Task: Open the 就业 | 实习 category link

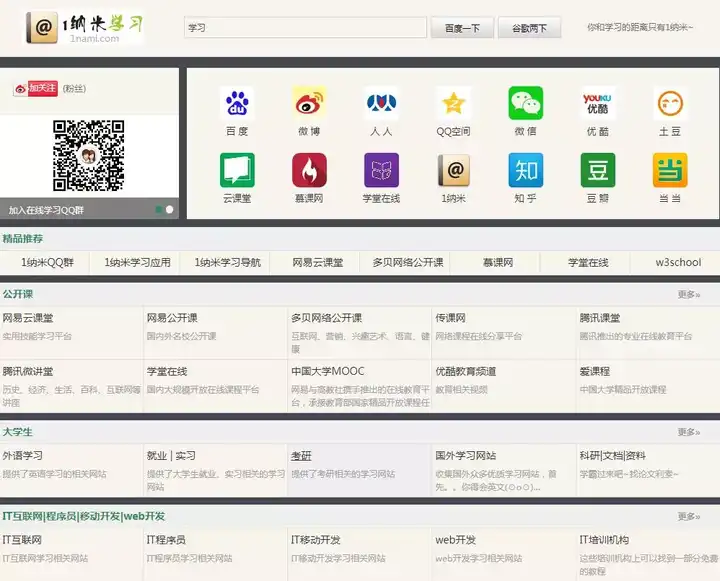Action: pyautogui.click(x=171, y=456)
